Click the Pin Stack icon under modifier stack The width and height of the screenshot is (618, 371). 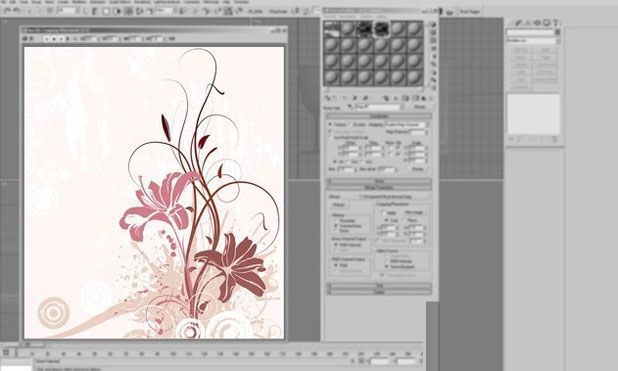[x=512, y=139]
